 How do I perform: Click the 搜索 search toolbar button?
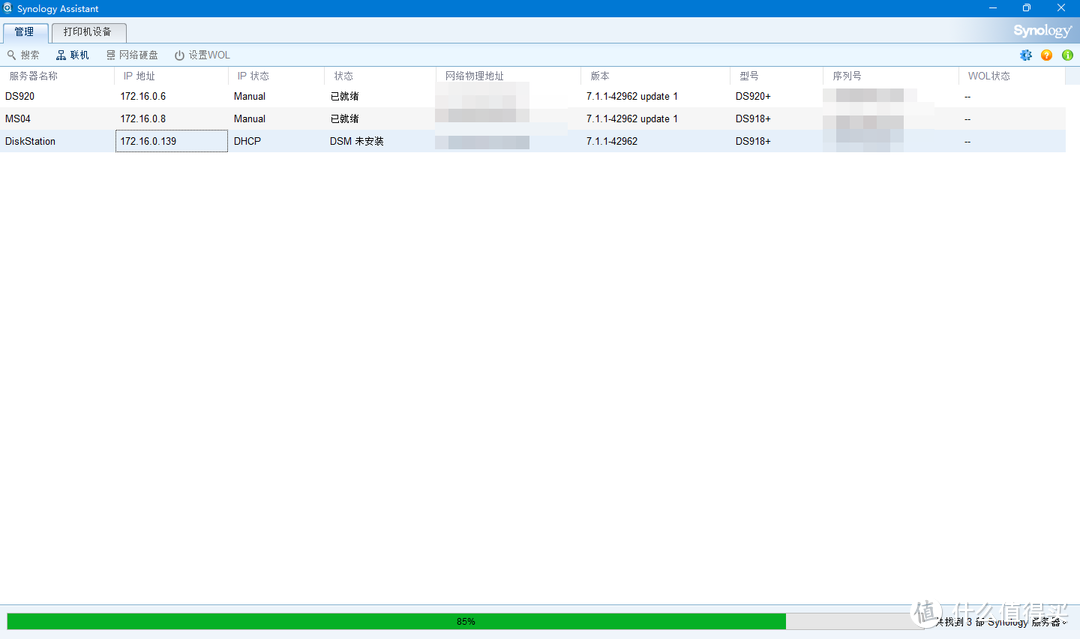tap(23, 55)
